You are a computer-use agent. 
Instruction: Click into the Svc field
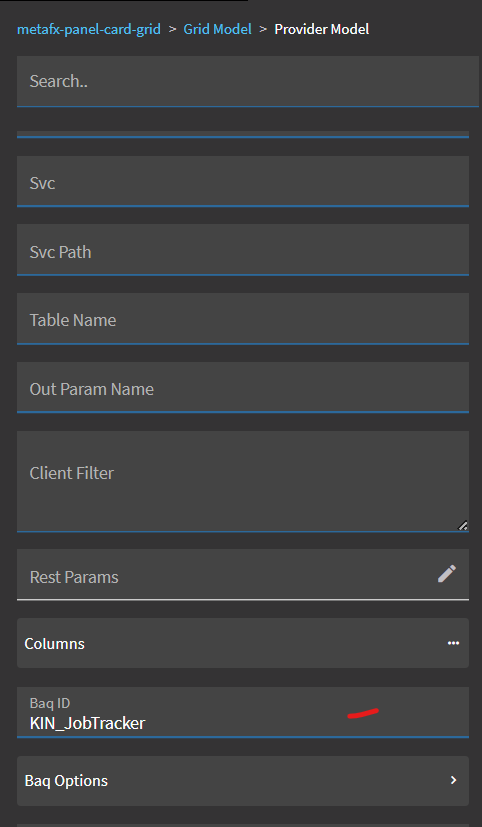coord(243,181)
